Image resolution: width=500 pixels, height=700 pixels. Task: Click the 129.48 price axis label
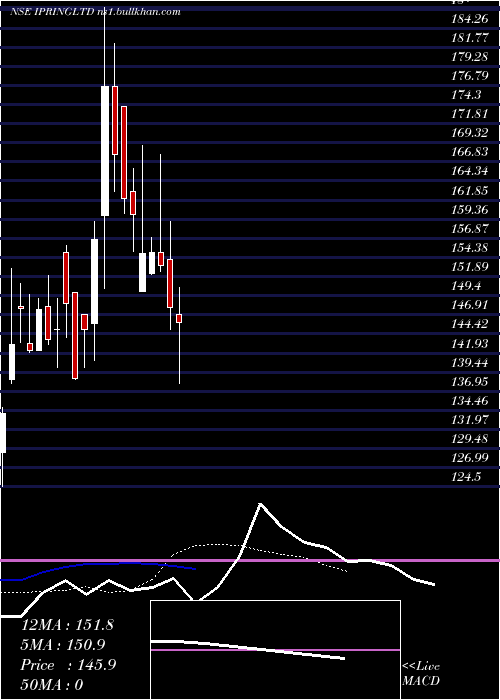click(x=470, y=439)
